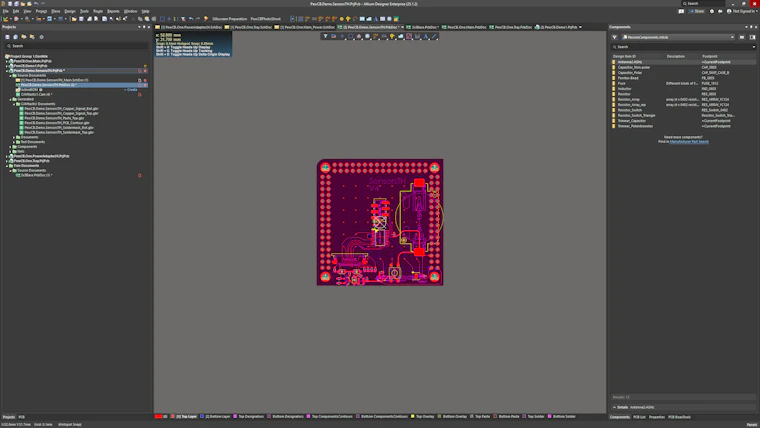Select the place via tool in the active bar
This screenshot has height=428, width=760.
(393, 36)
